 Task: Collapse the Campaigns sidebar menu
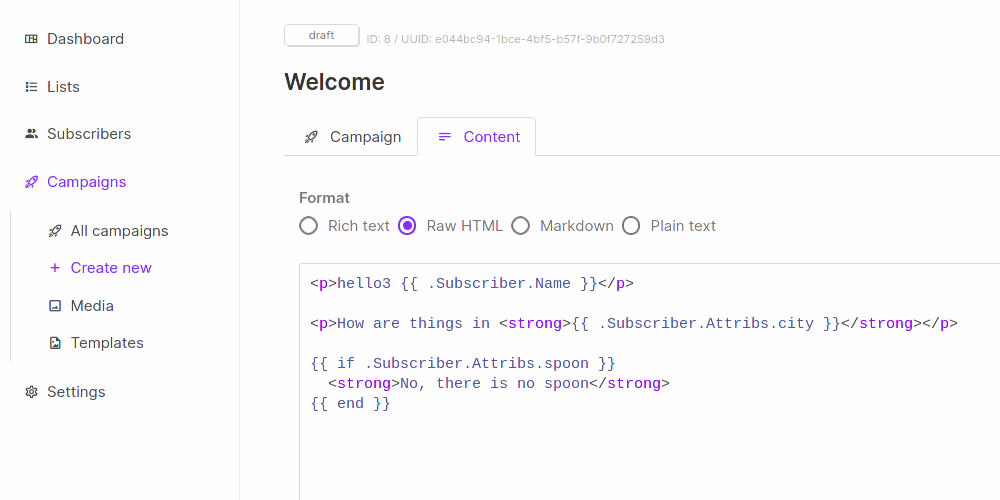(86, 182)
